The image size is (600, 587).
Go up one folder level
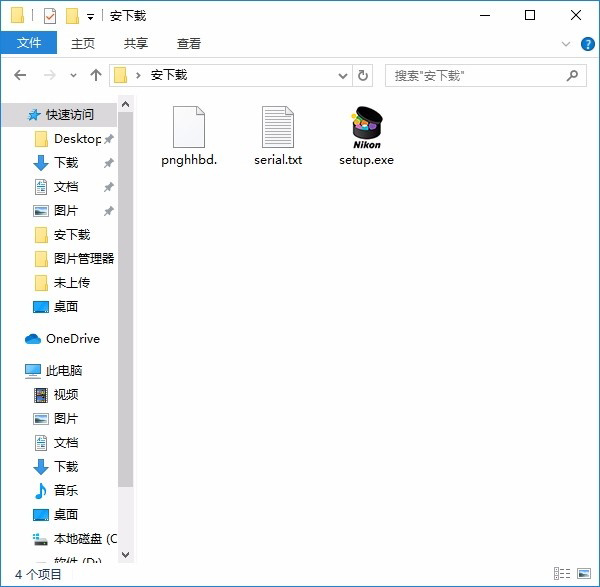pyautogui.click(x=96, y=75)
